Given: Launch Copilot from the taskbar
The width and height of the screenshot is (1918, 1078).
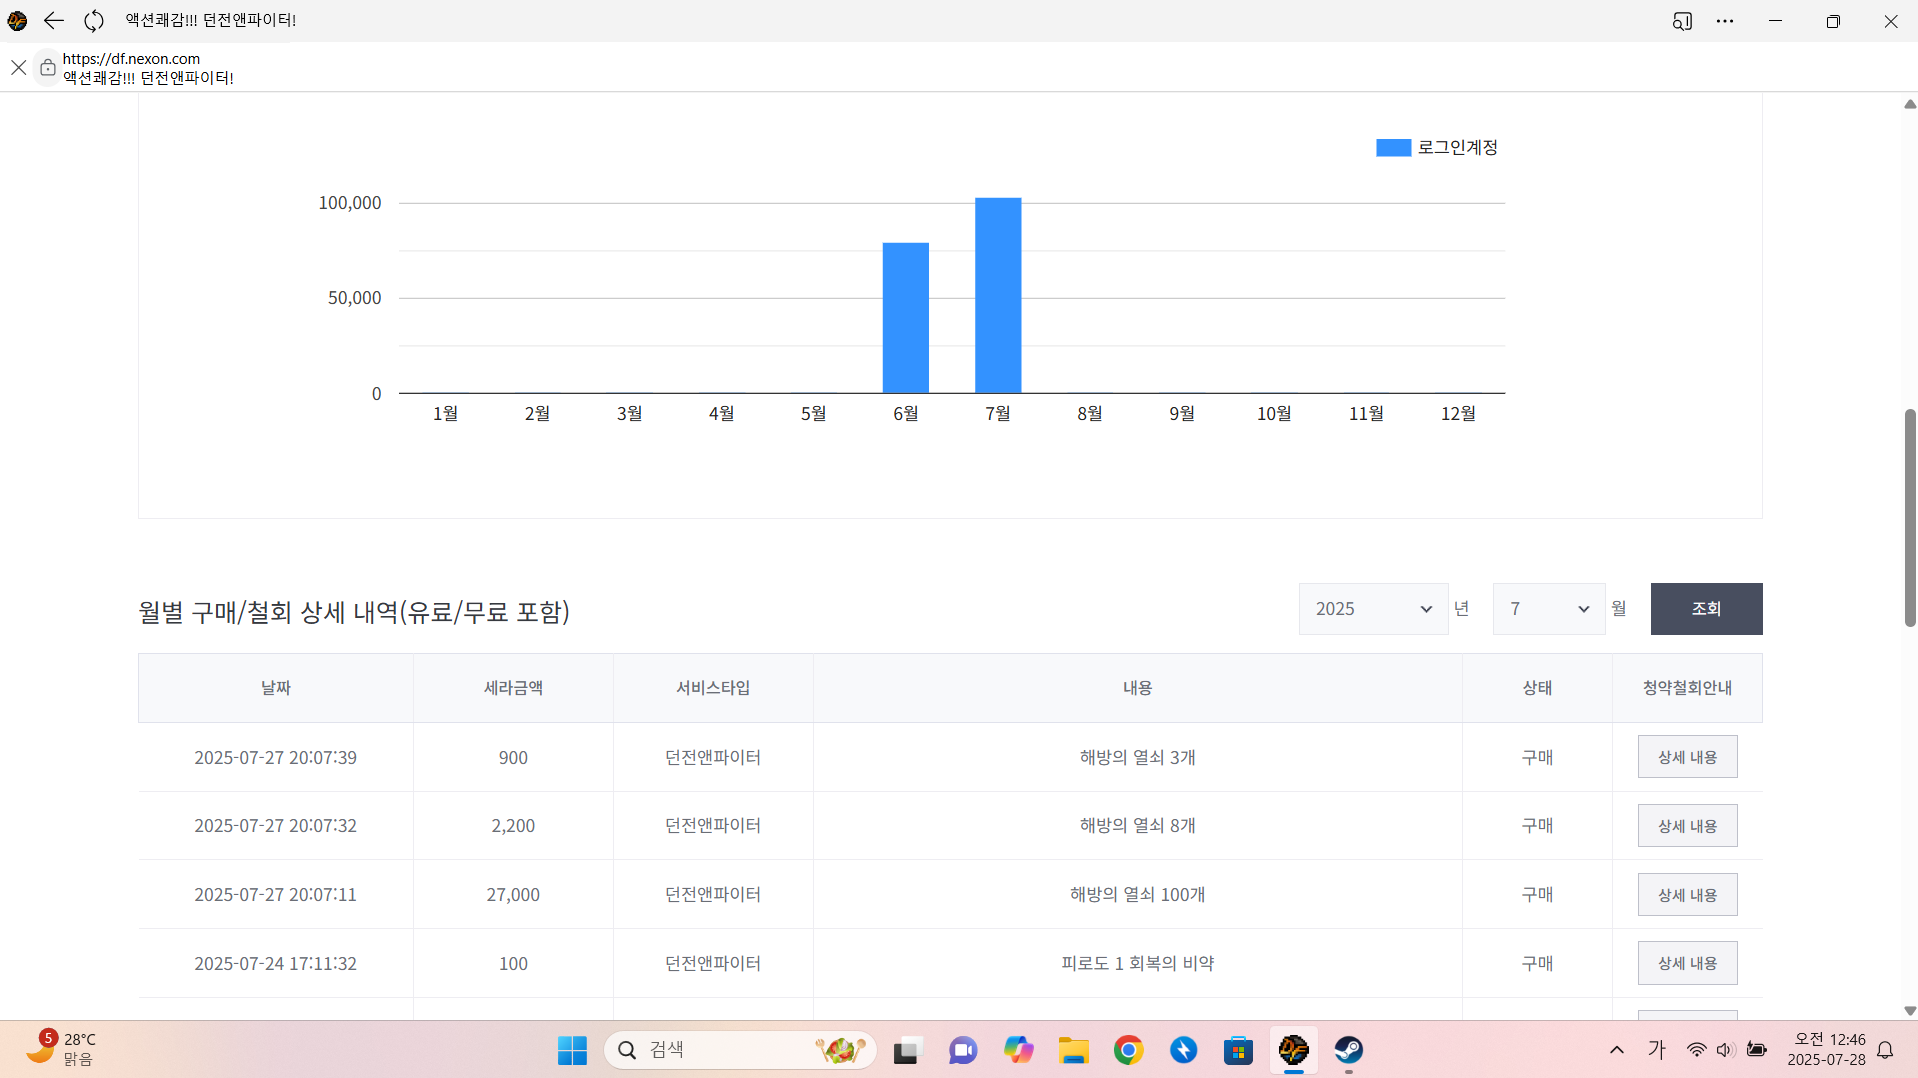Looking at the screenshot, I should [1018, 1050].
